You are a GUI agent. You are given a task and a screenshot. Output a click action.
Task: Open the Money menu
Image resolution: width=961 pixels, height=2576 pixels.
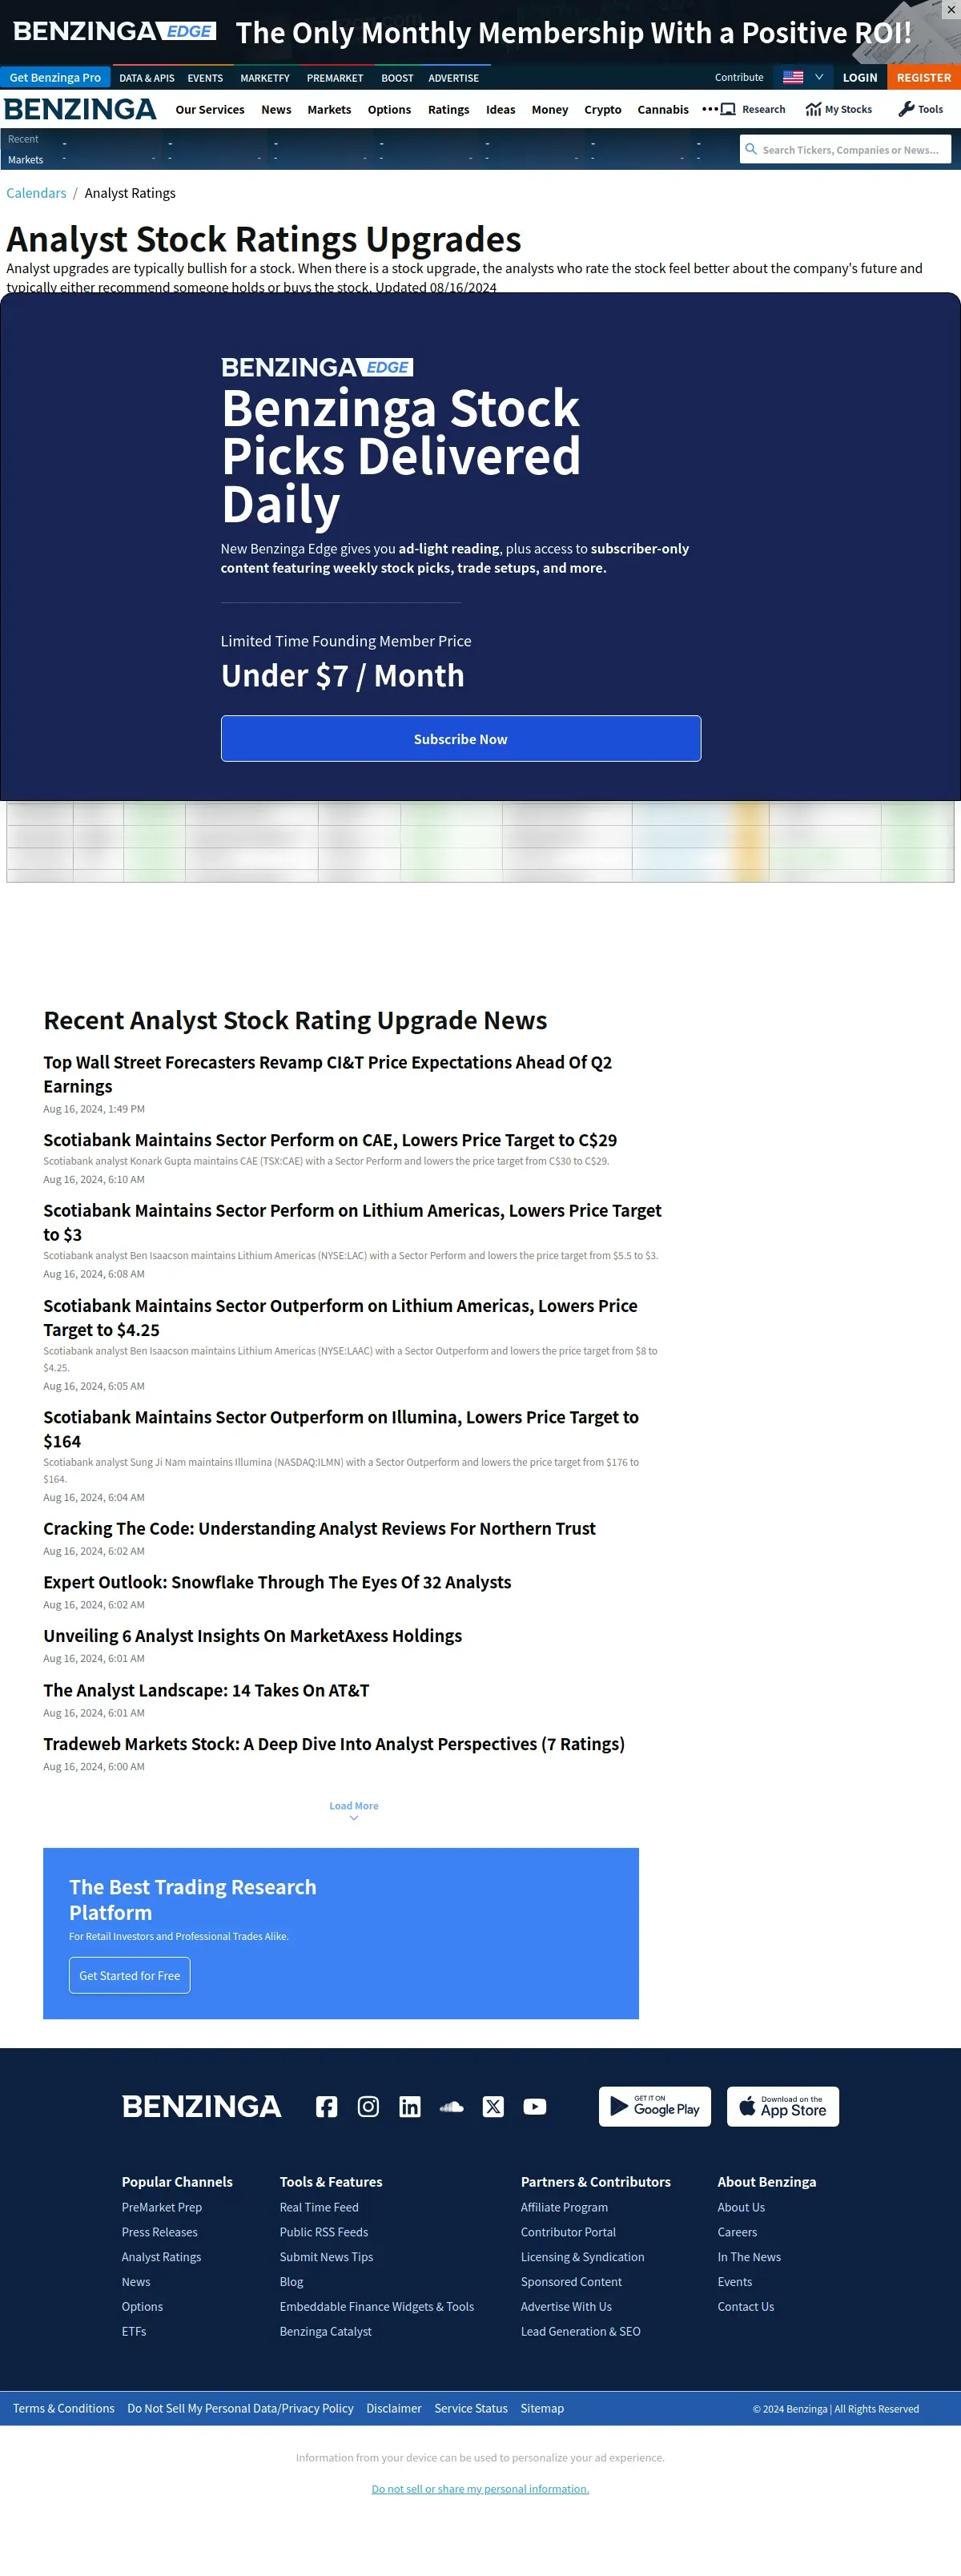point(550,110)
